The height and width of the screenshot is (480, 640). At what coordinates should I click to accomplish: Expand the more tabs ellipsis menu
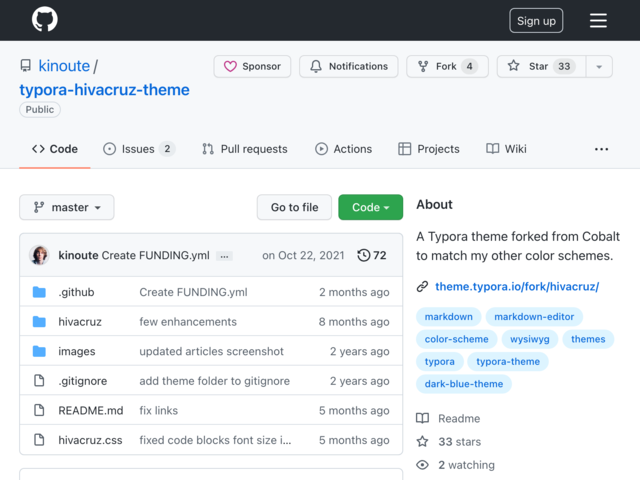[601, 149]
